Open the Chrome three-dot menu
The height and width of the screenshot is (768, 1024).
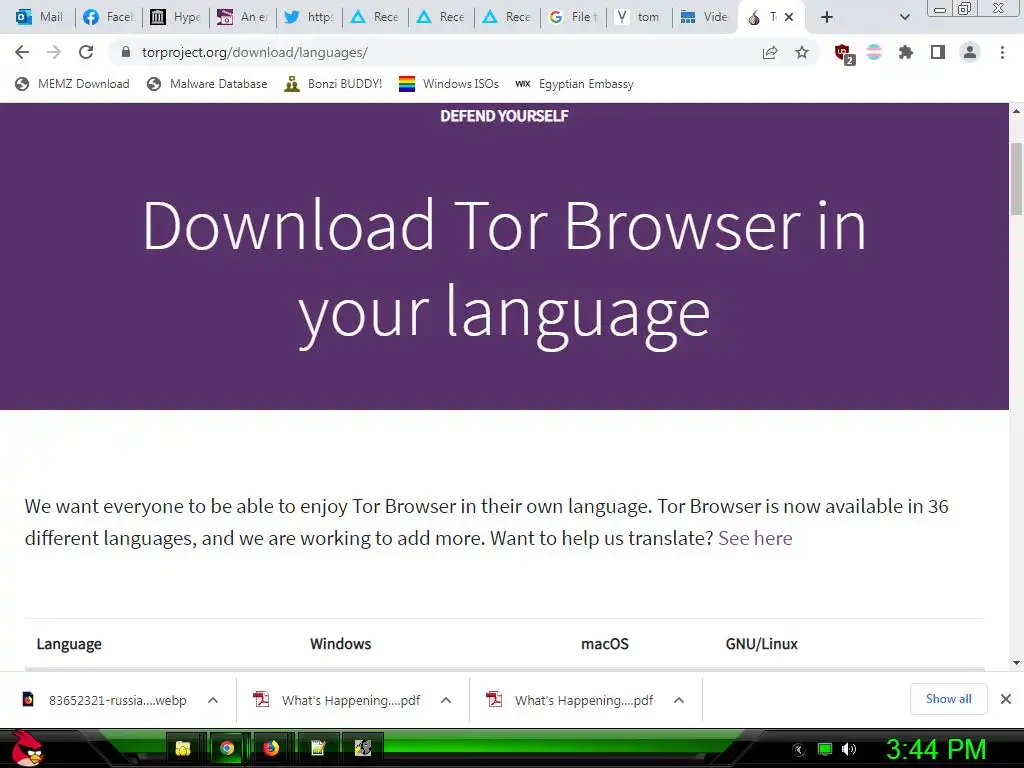click(1002, 52)
